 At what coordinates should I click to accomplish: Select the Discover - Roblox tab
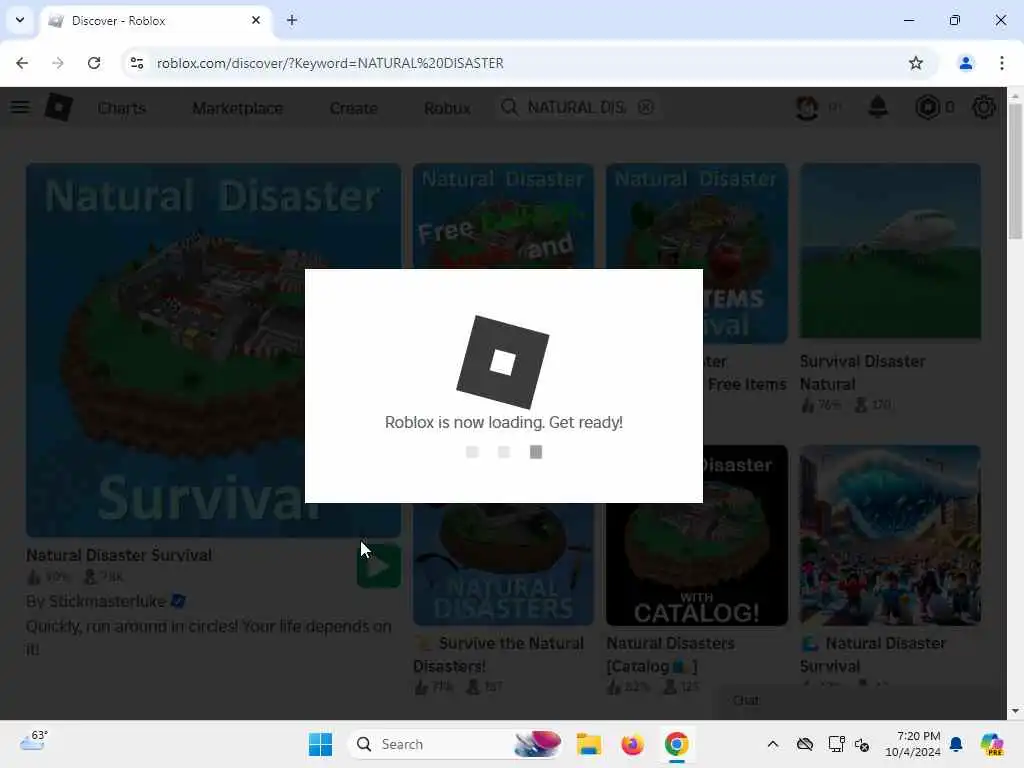pyautogui.click(x=157, y=21)
